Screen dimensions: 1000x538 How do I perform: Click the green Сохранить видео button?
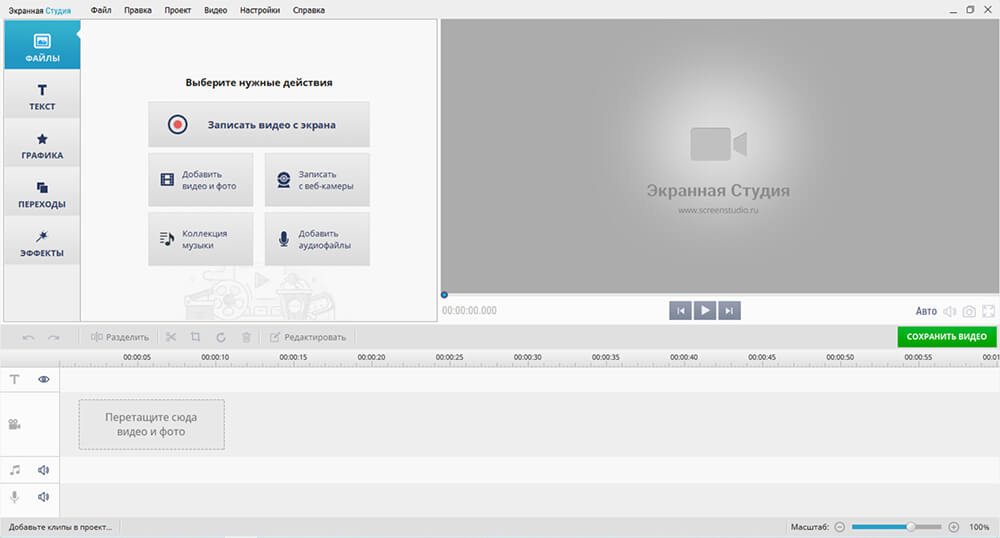[x=946, y=337]
